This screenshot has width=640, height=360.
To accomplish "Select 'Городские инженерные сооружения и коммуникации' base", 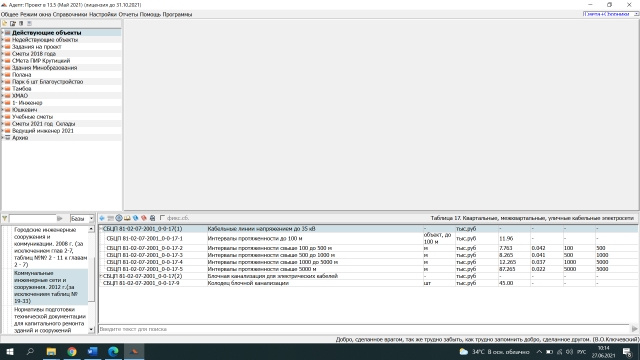I will pos(50,247).
